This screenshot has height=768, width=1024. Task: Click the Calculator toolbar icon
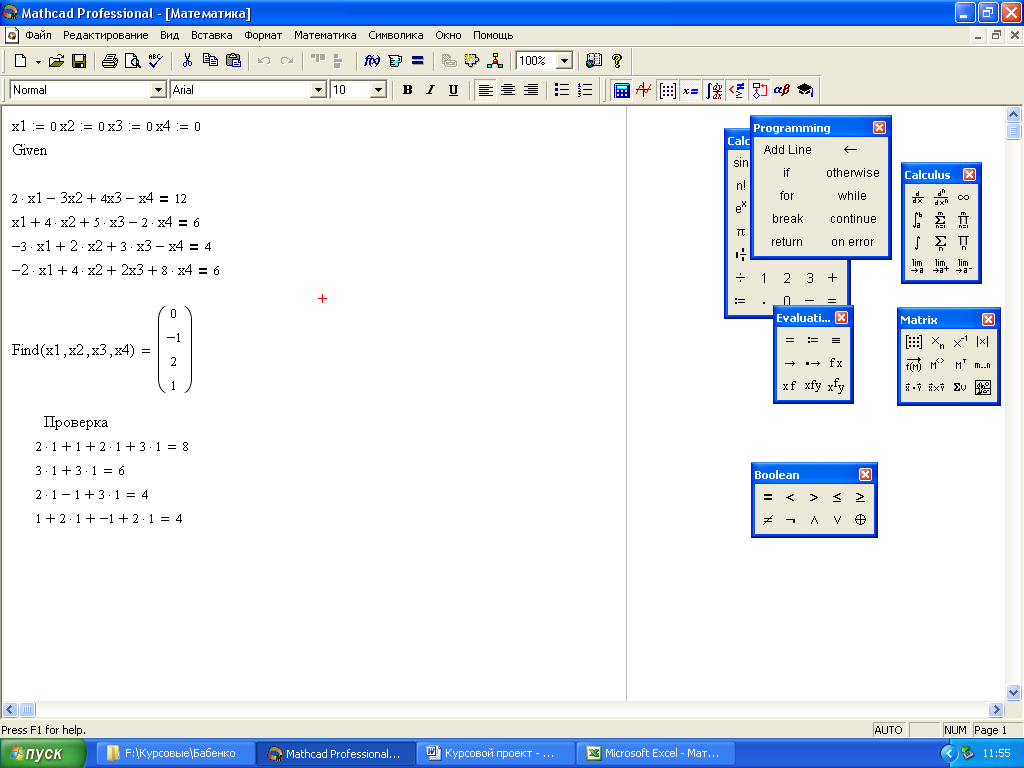point(622,90)
